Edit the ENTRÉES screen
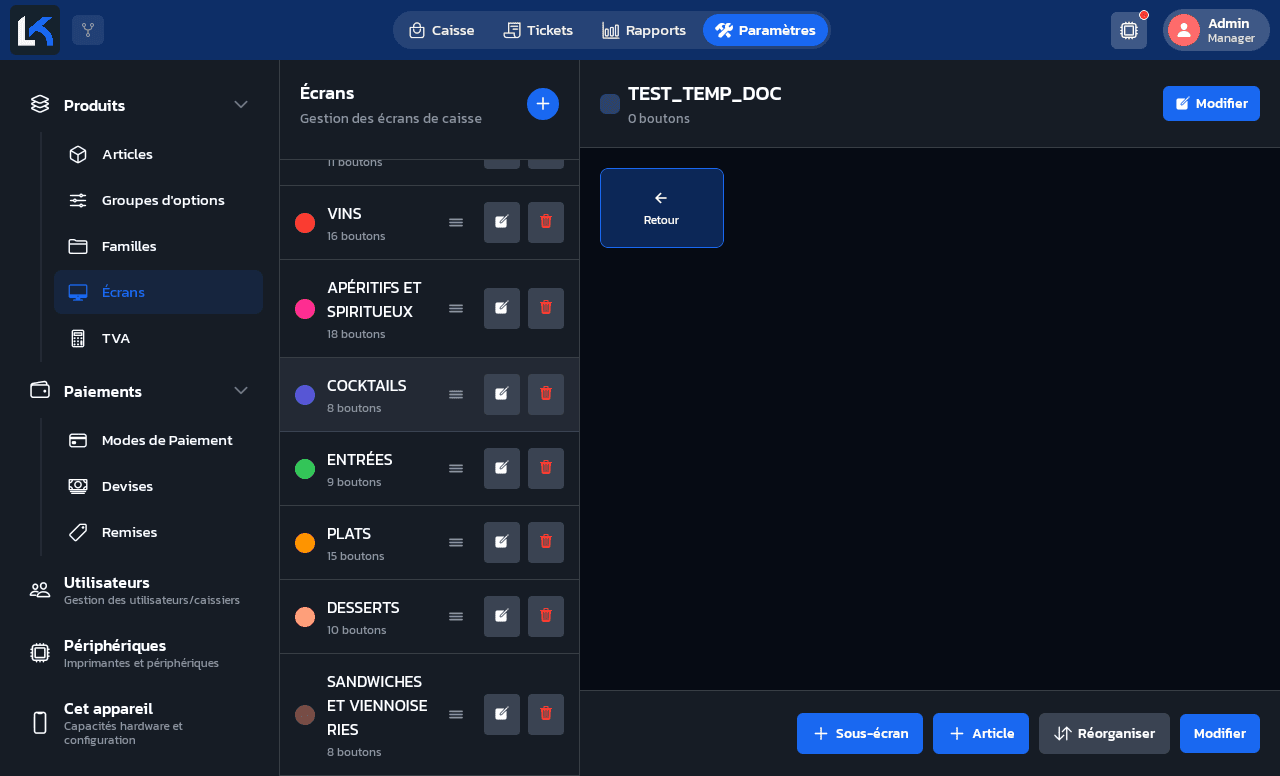The height and width of the screenshot is (776, 1280). click(x=502, y=468)
